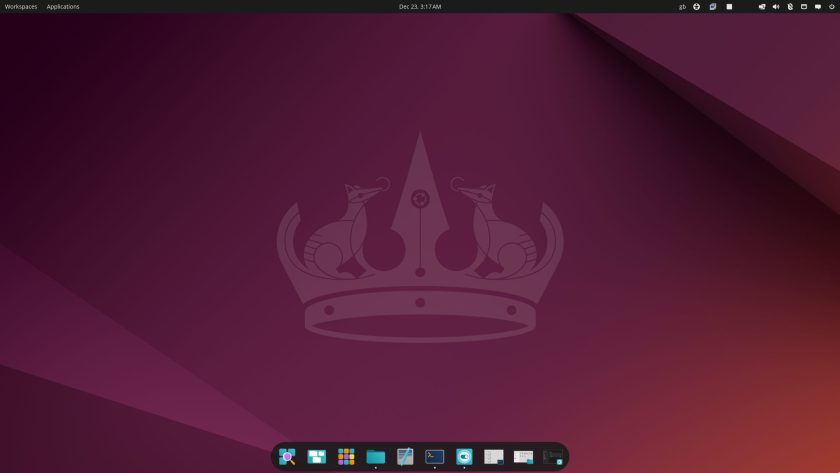The width and height of the screenshot is (840, 473).
Task: Open the Applications menu in top panel
Action: 63,6
